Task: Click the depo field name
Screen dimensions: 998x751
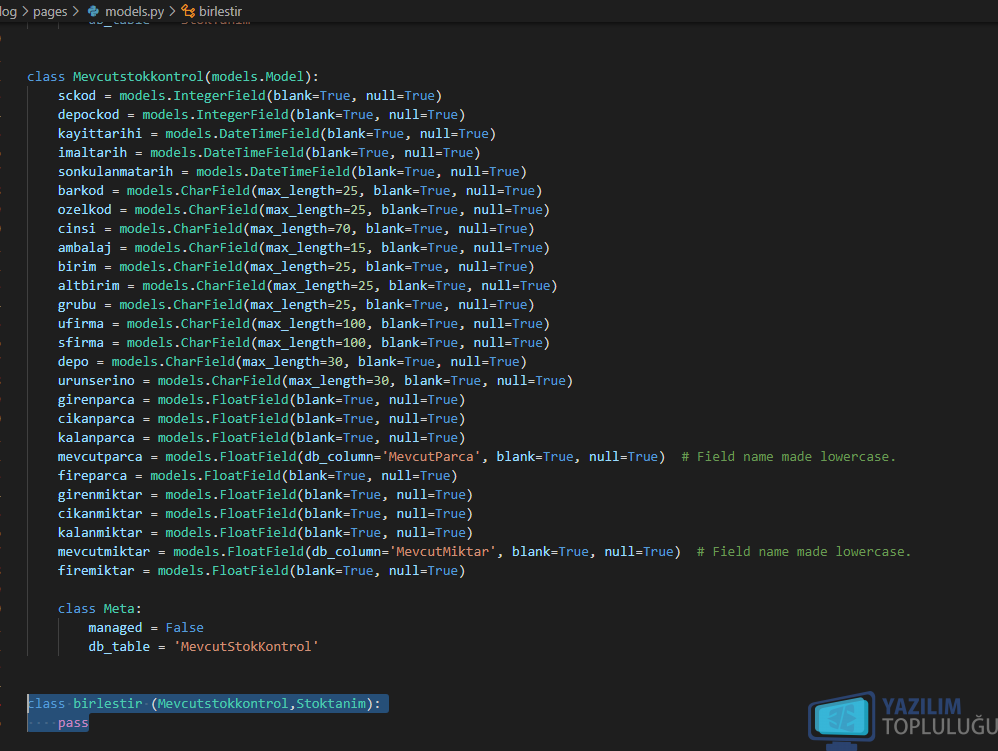Action: pyautogui.click(x=73, y=362)
